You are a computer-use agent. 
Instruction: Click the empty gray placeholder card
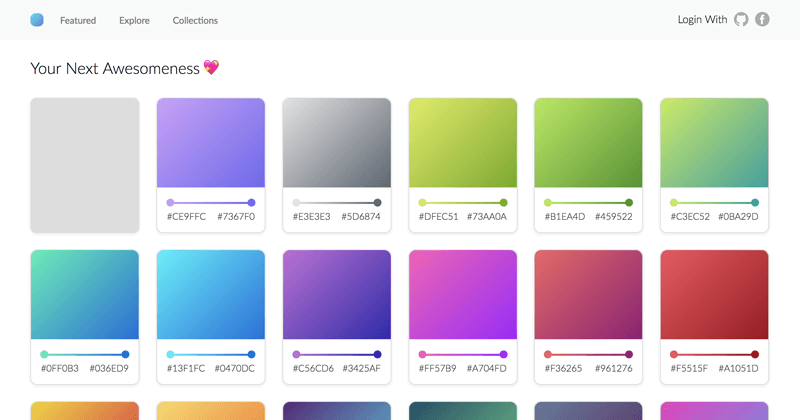(85, 165)
